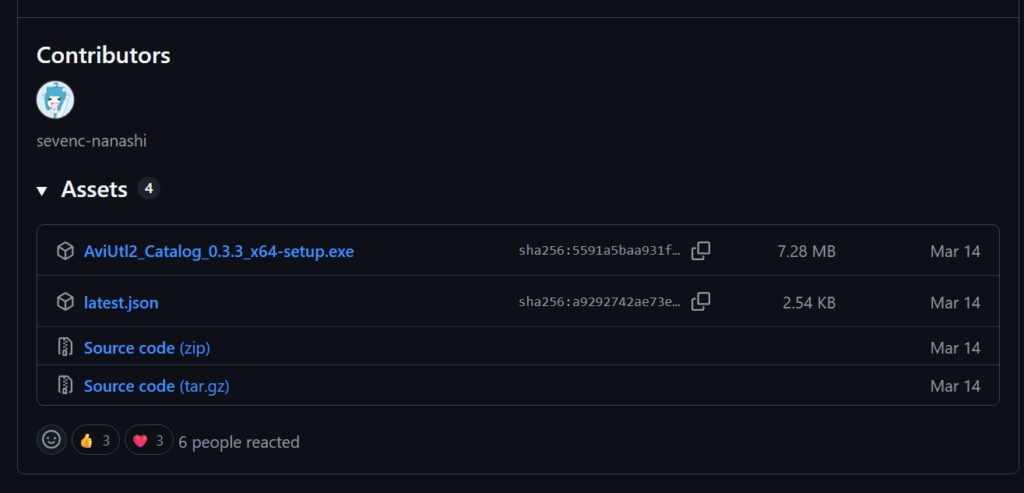Copy sha256 hash of setup.exe asset
Screen dimensions: 1024x493
pyautogui.click(x=701, y=251)
